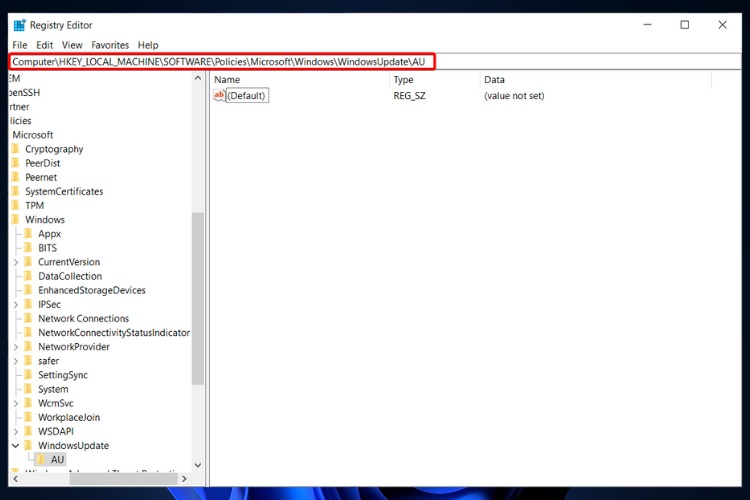This screenshot has height=500, width=750.
Task: Select the (Default) value name
Action: click(247, 96)
